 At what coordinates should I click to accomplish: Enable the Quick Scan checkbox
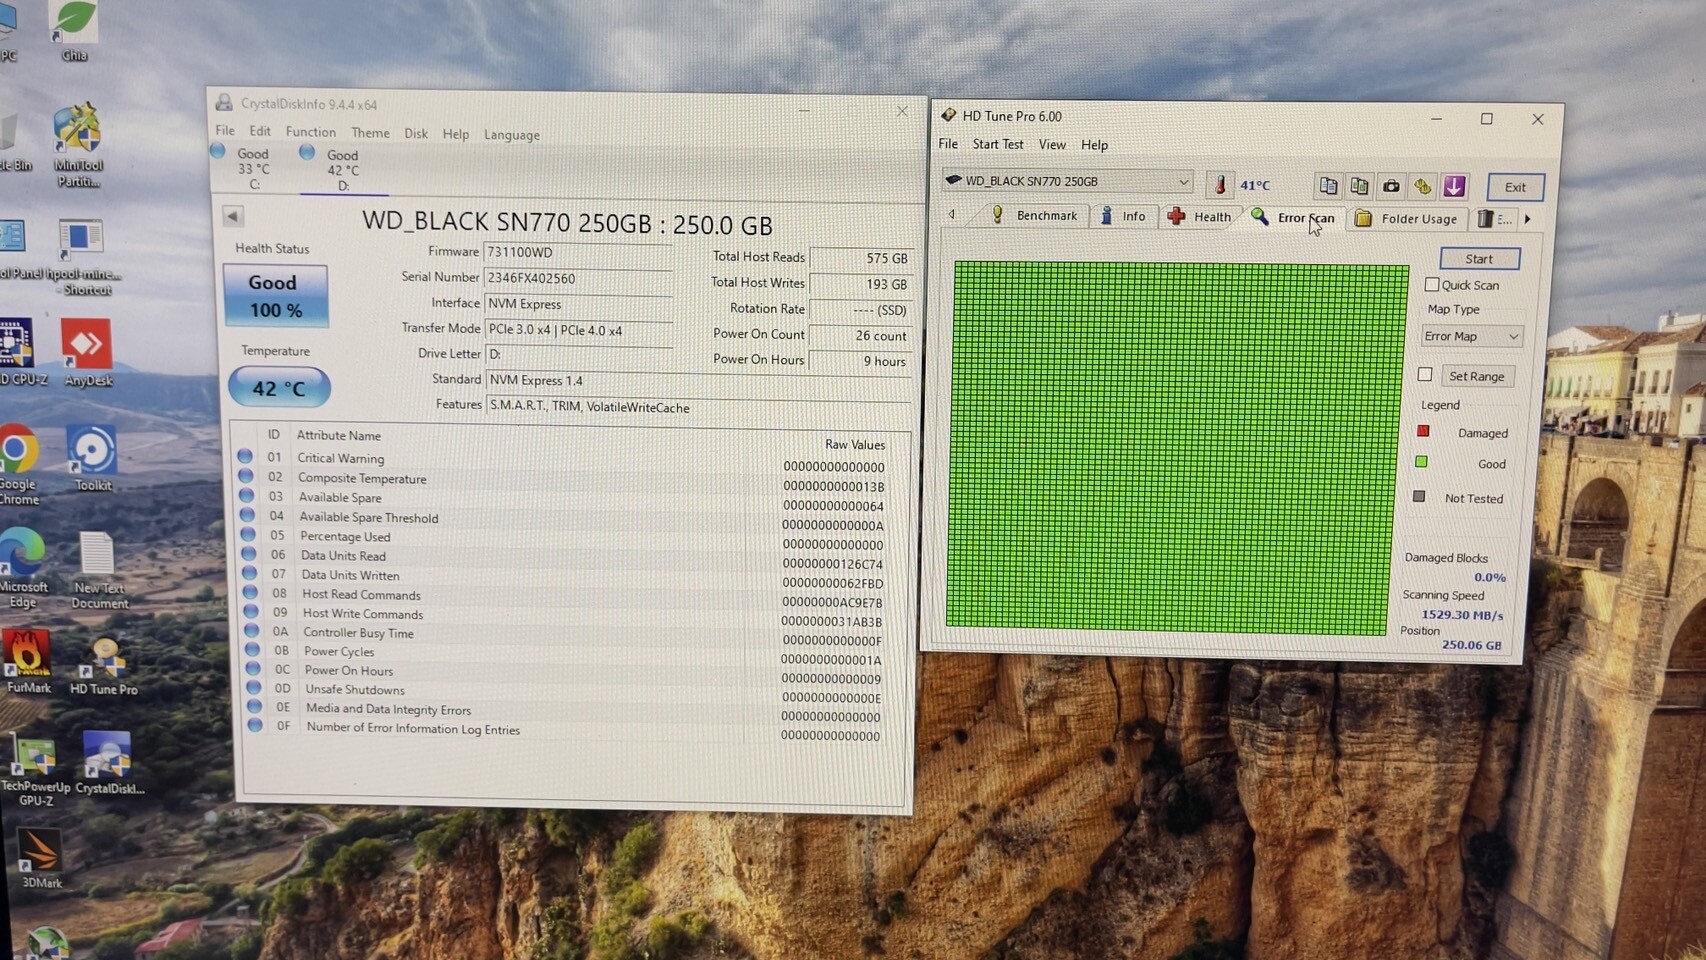[x=1432, y=285]
